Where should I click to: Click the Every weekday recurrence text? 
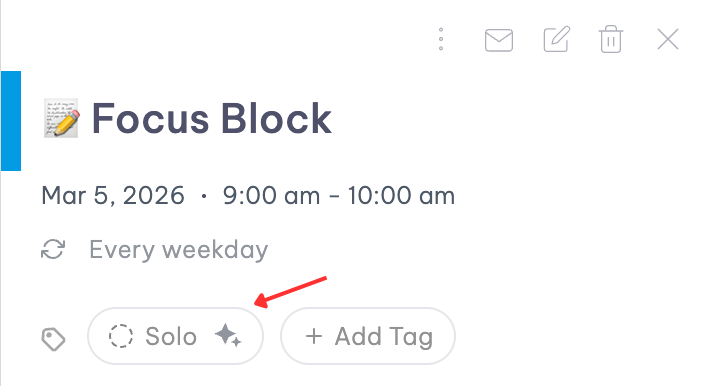179,250
